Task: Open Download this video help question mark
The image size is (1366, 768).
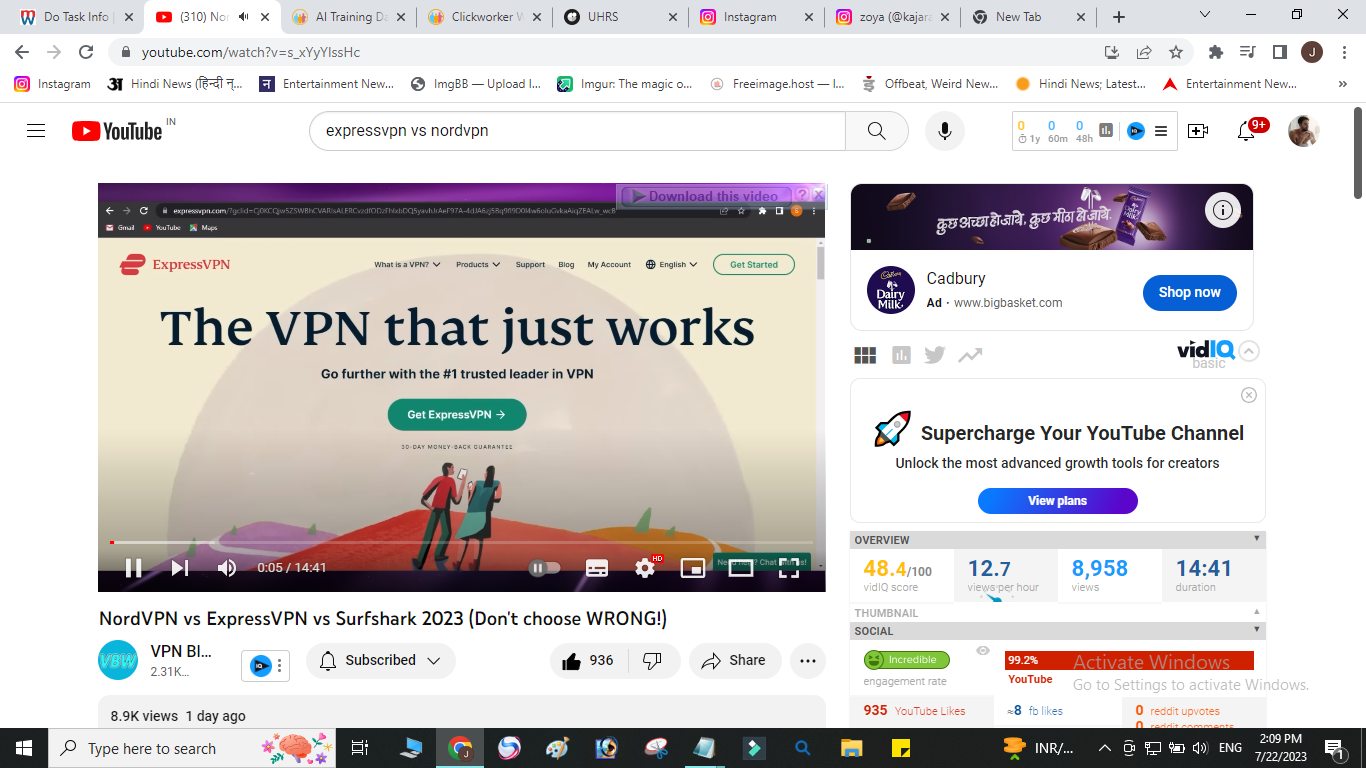Action: click(802, 195)
